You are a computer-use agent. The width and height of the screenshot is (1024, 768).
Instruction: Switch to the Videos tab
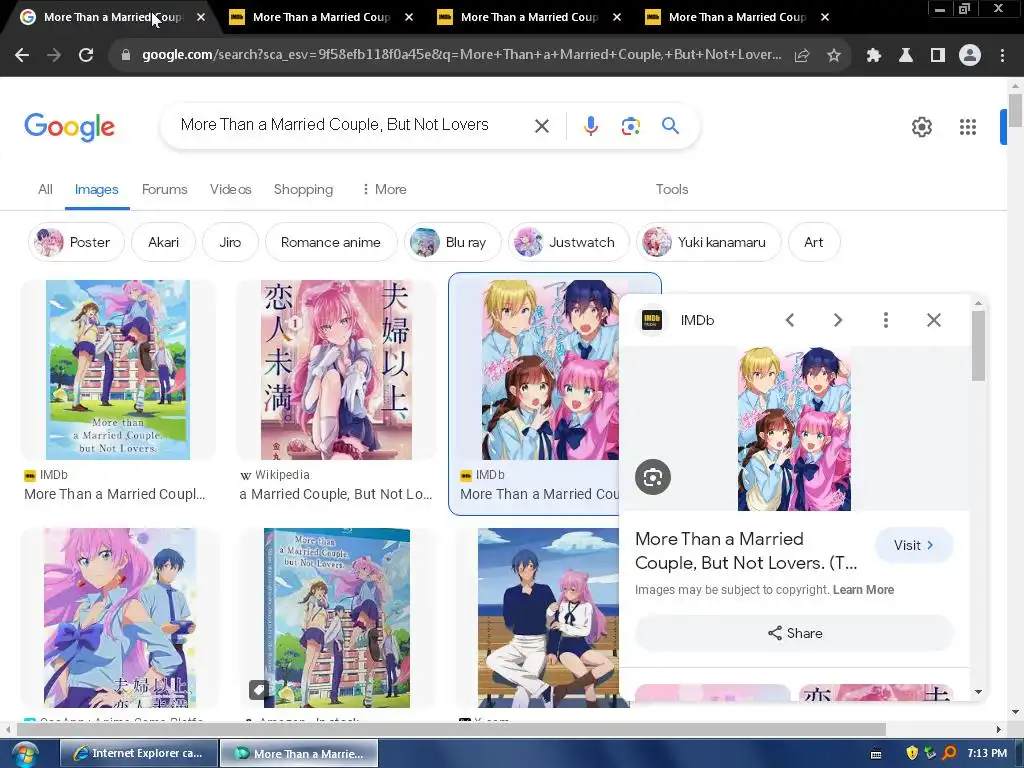tap(231, 189)
